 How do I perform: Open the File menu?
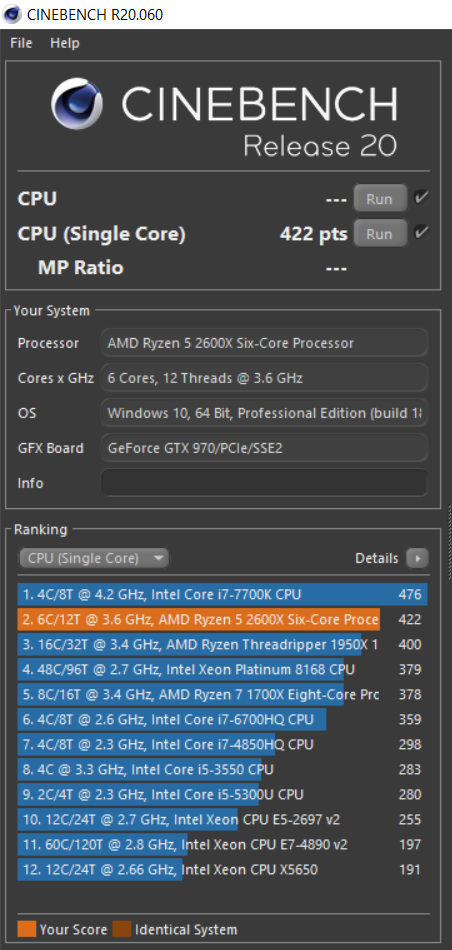[x=21, y=43]
